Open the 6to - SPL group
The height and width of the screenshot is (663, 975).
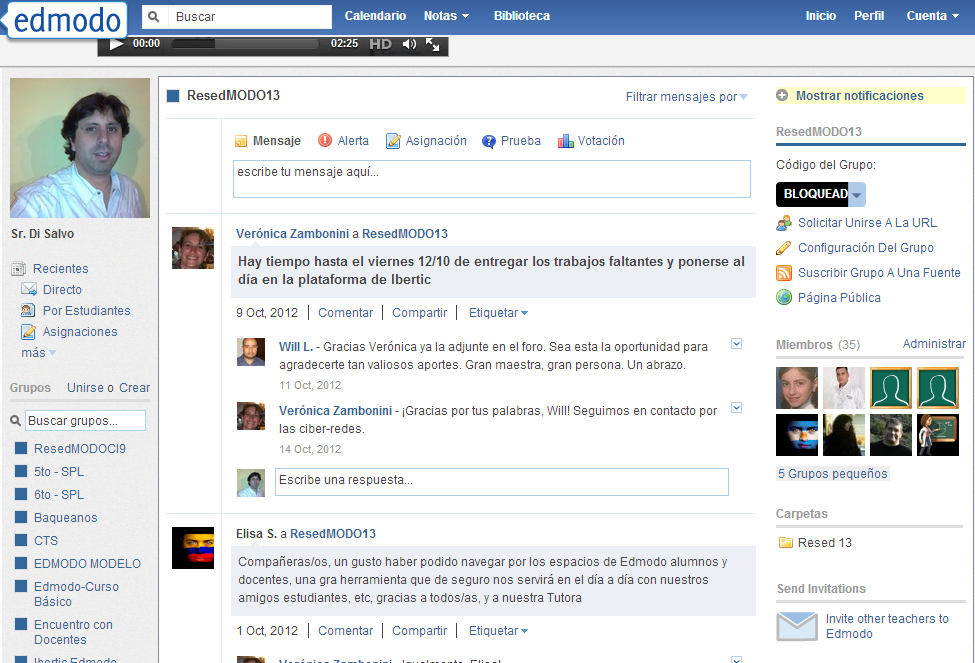pos(59,495)
